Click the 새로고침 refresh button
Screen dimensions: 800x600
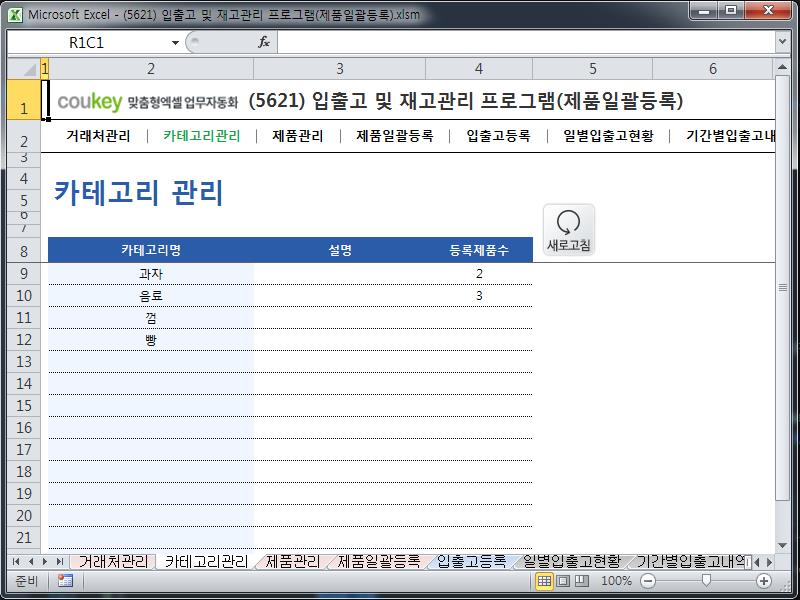coord(568,230)
